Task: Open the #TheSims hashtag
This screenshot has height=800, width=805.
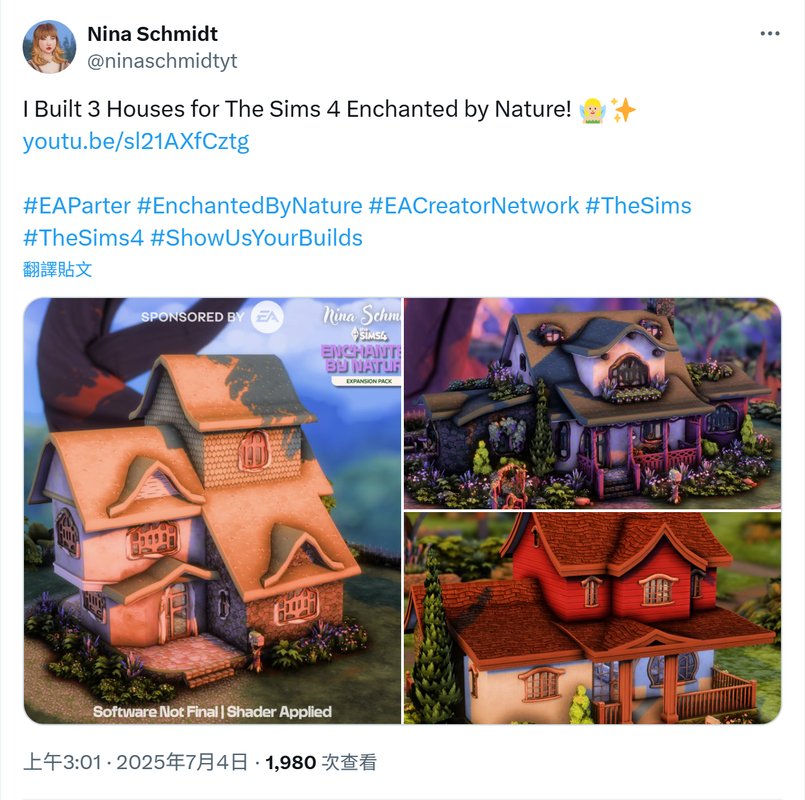Action: (x=638, y=206)
